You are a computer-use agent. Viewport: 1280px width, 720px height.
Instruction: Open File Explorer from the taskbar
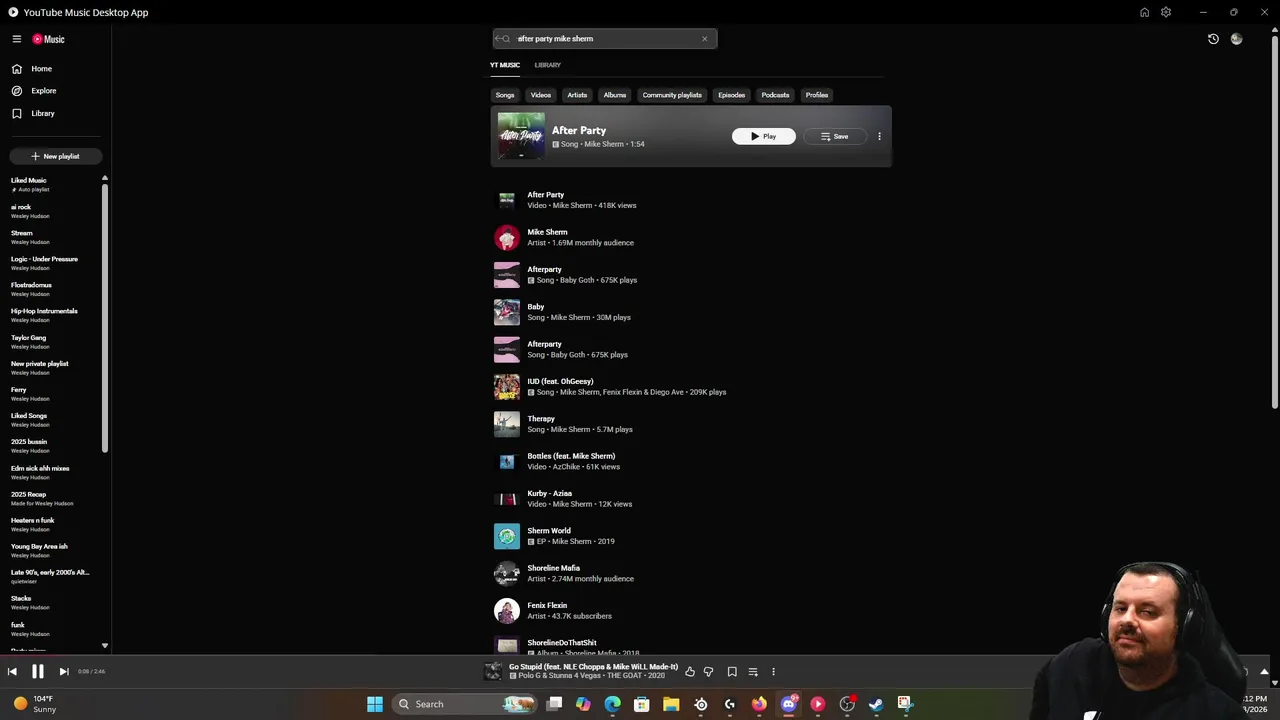[x=671, y=704]
